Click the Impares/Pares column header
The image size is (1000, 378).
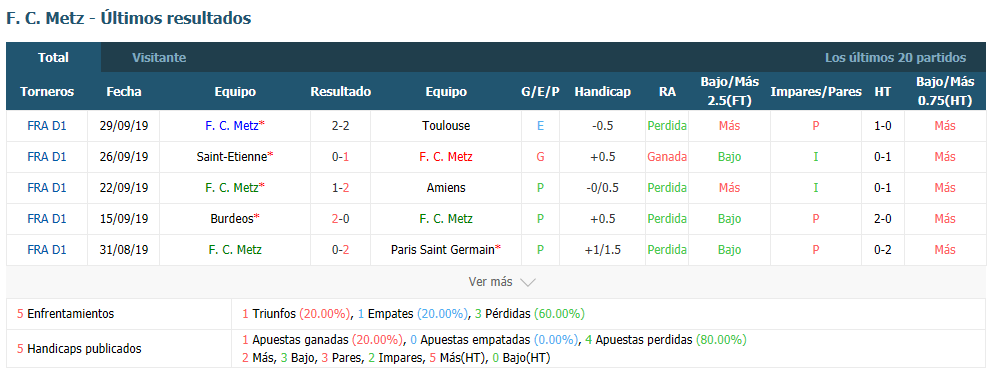(x=816, y=91)
